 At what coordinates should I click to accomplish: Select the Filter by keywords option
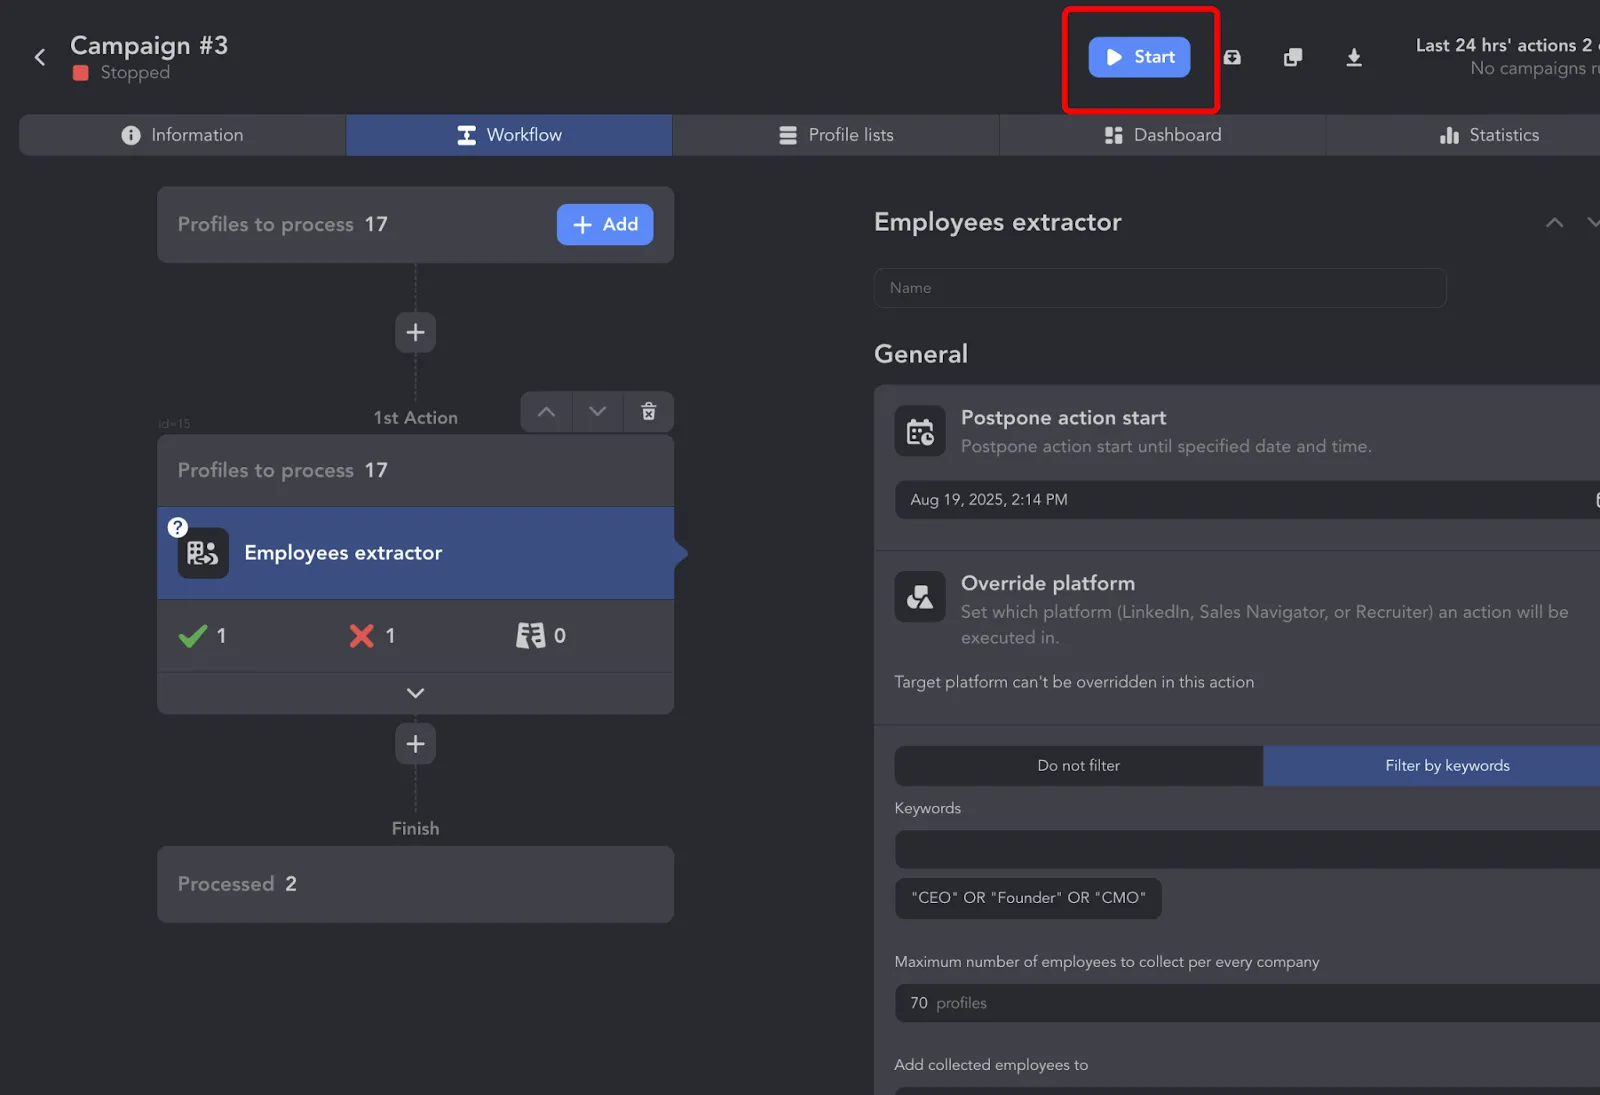pos(1447,766)
